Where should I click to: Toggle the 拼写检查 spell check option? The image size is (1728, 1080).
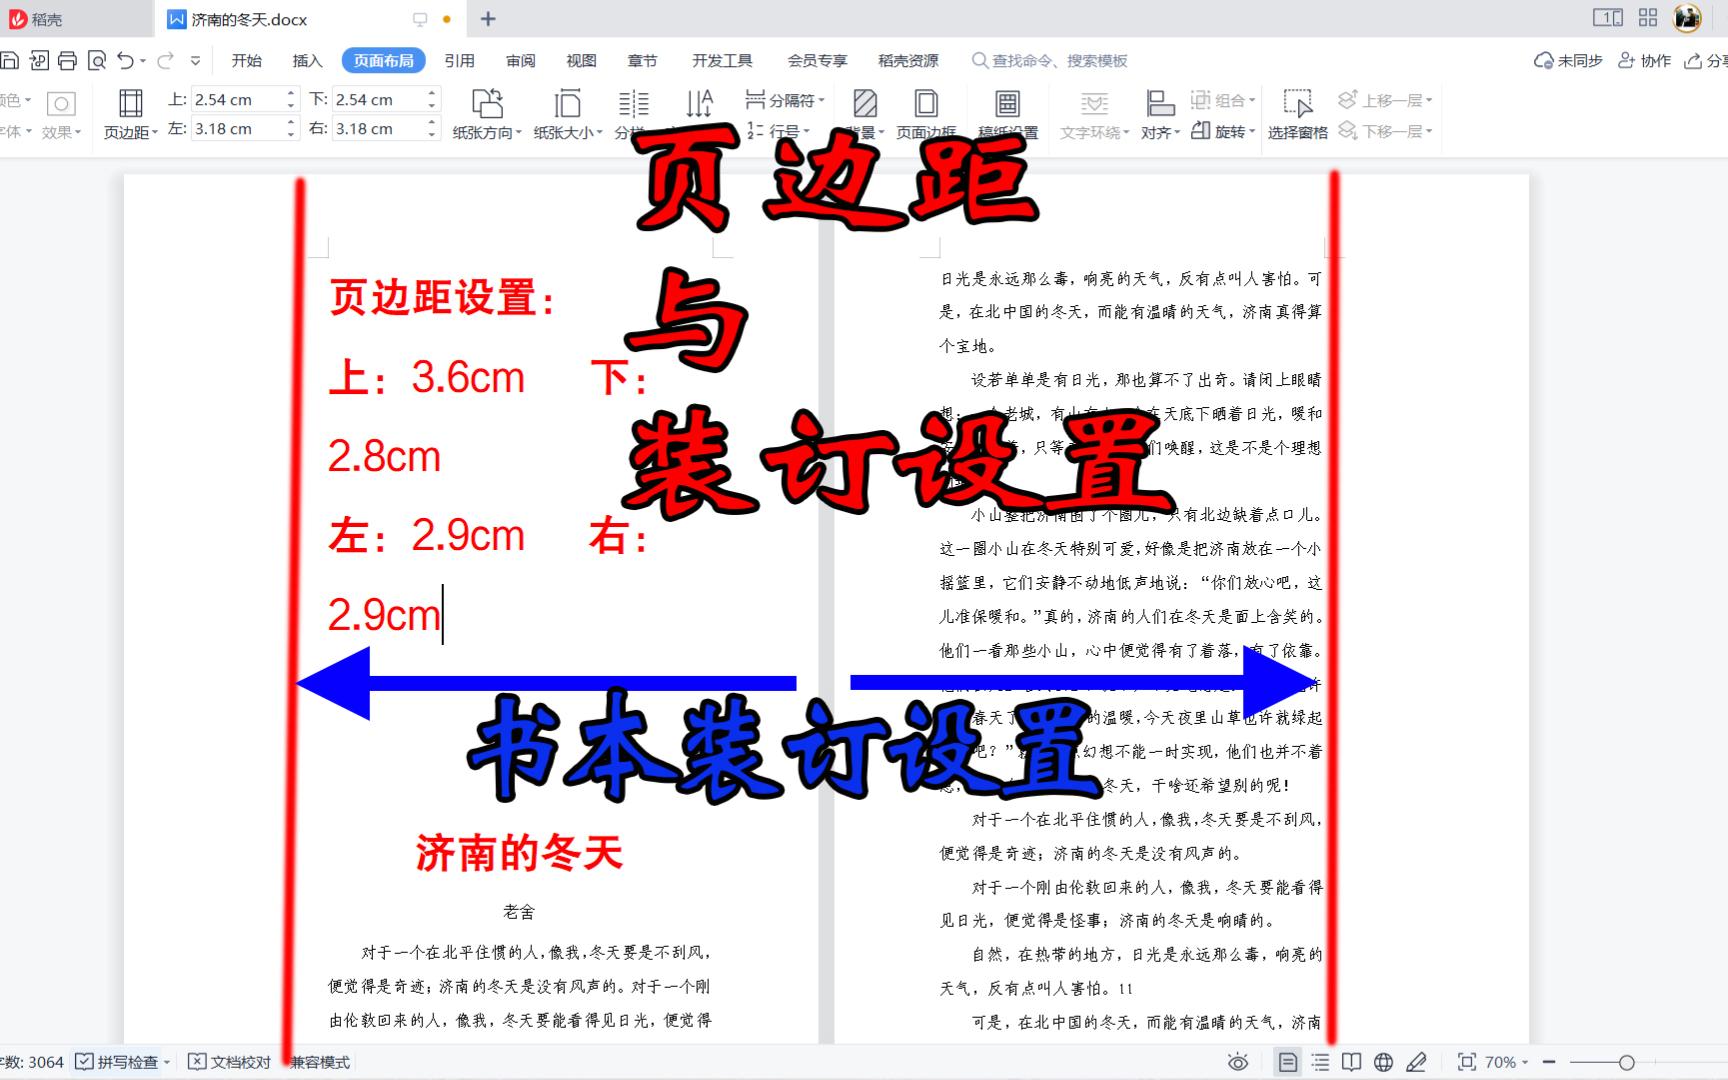(120, 1062)
